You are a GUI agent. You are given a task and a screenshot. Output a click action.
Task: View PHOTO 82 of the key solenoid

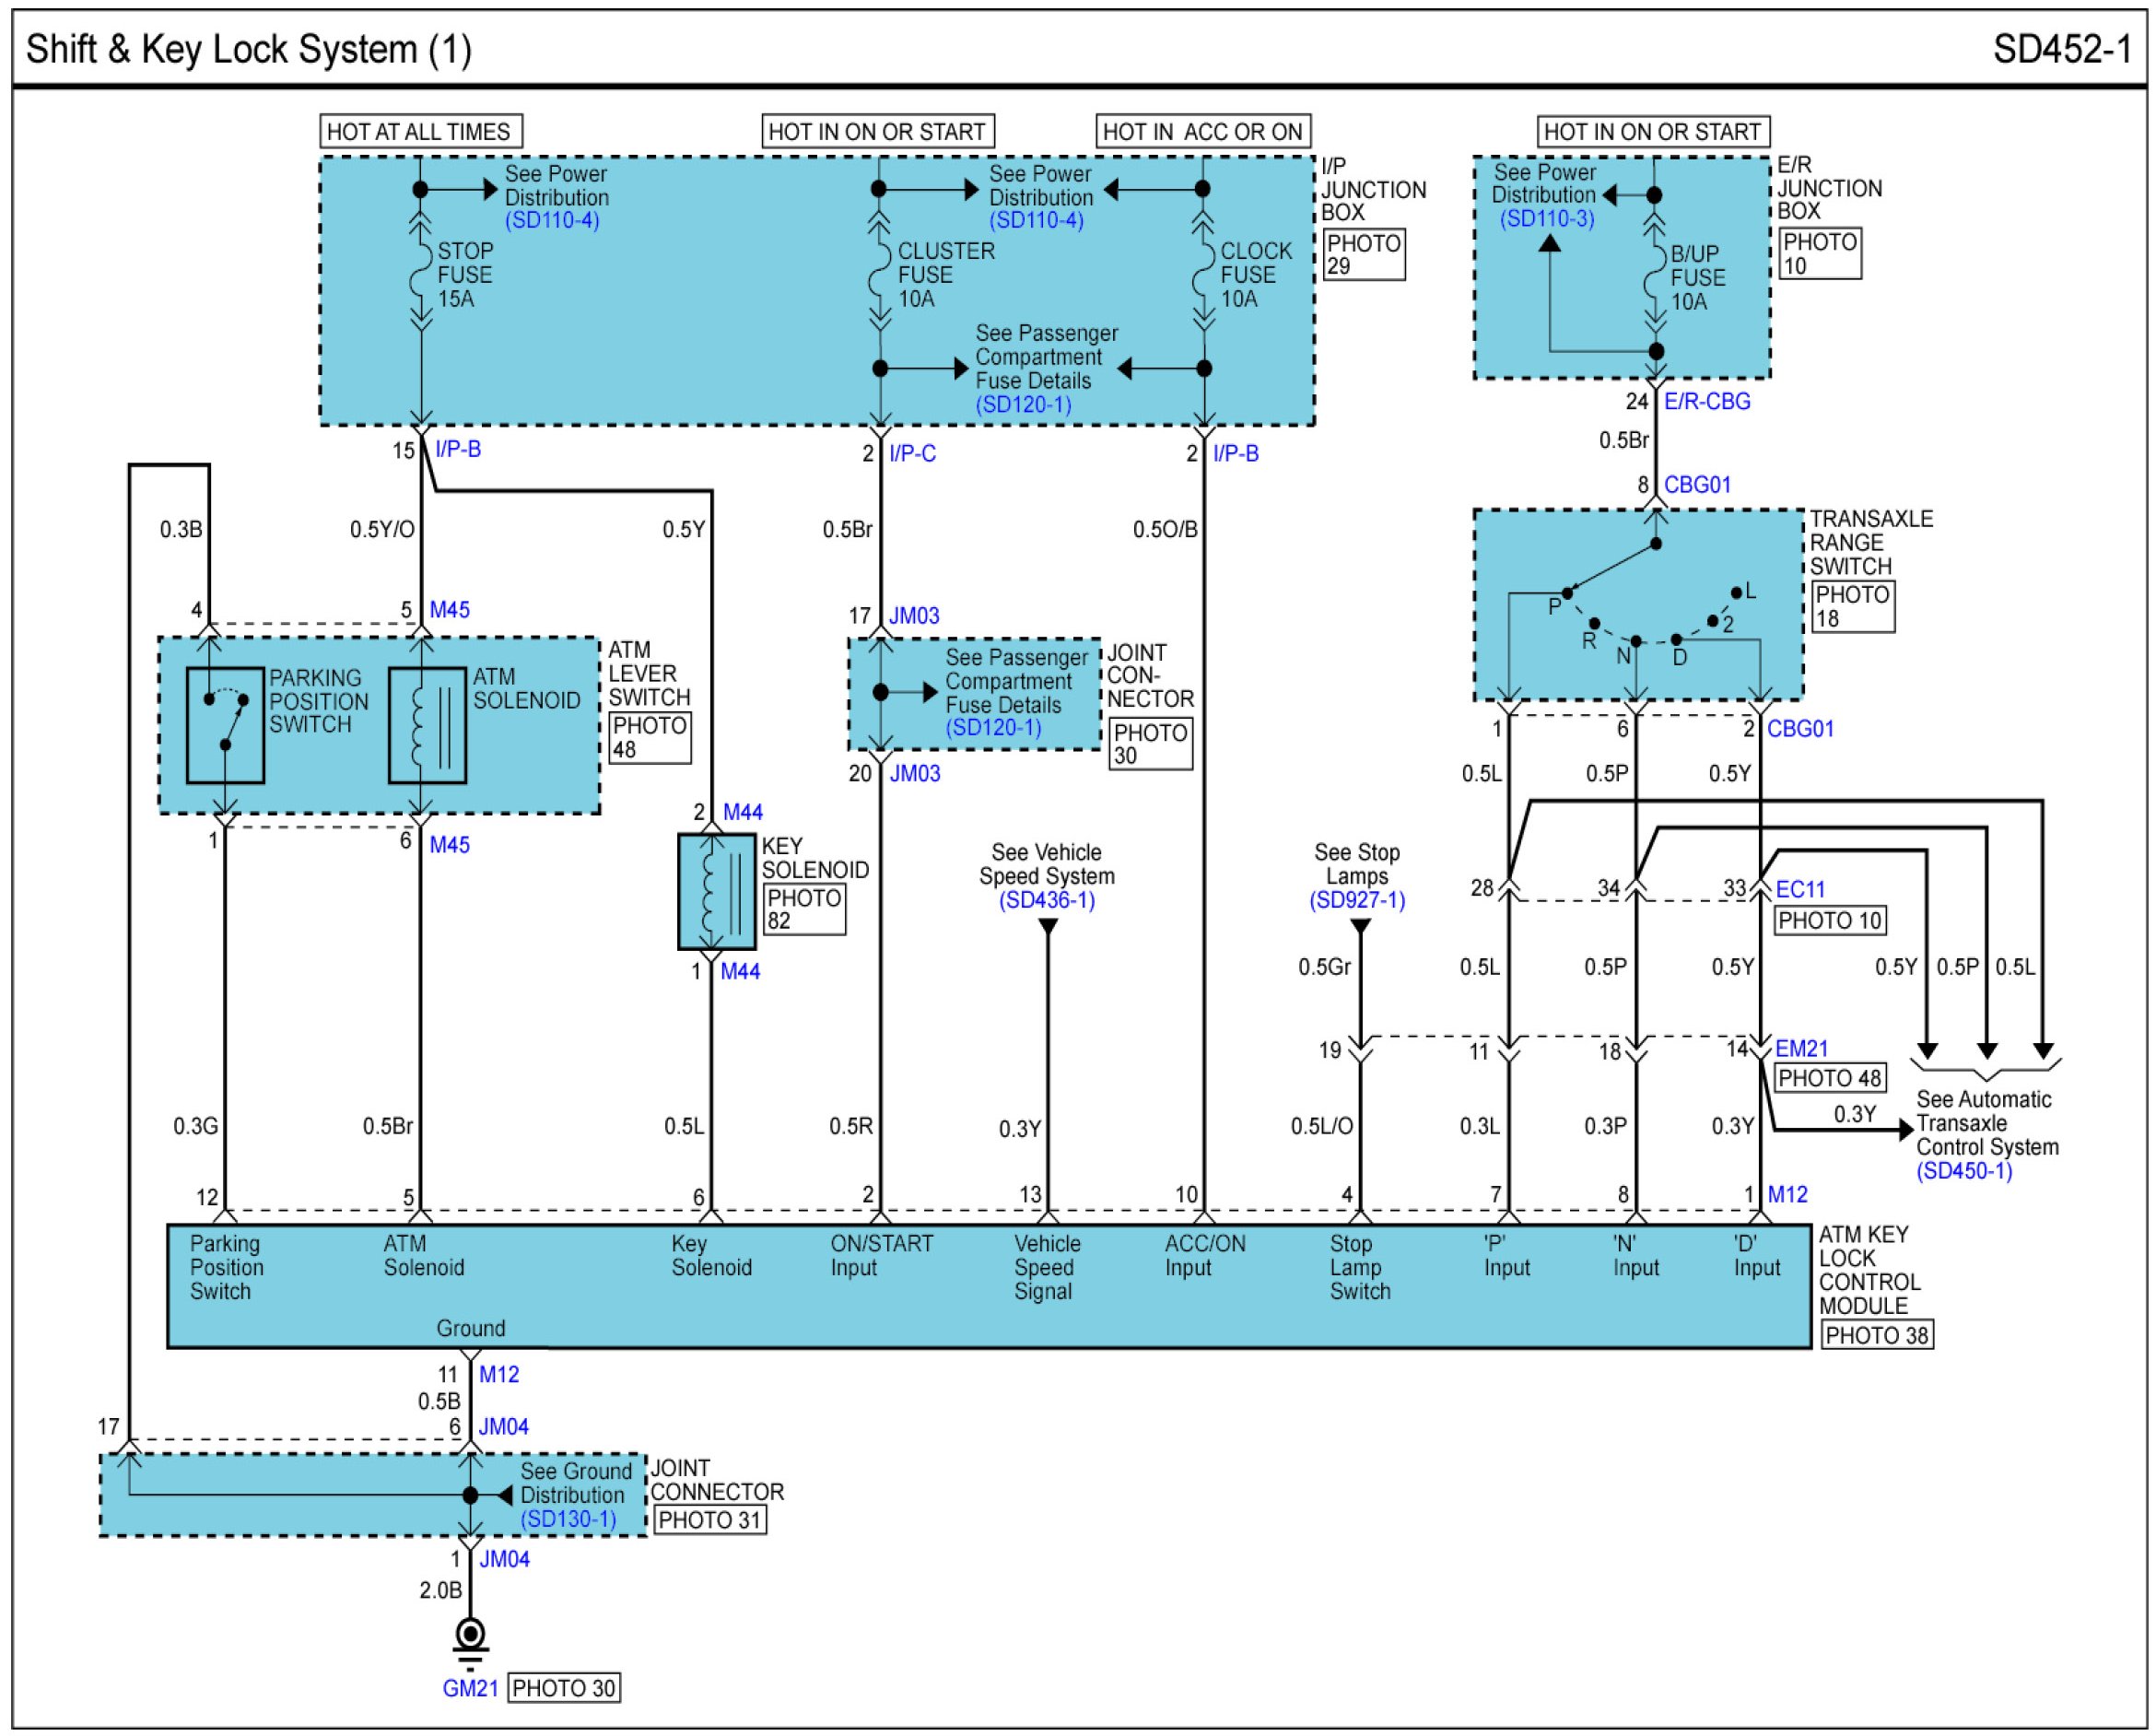pyautogui.click(x=804, y=909)
